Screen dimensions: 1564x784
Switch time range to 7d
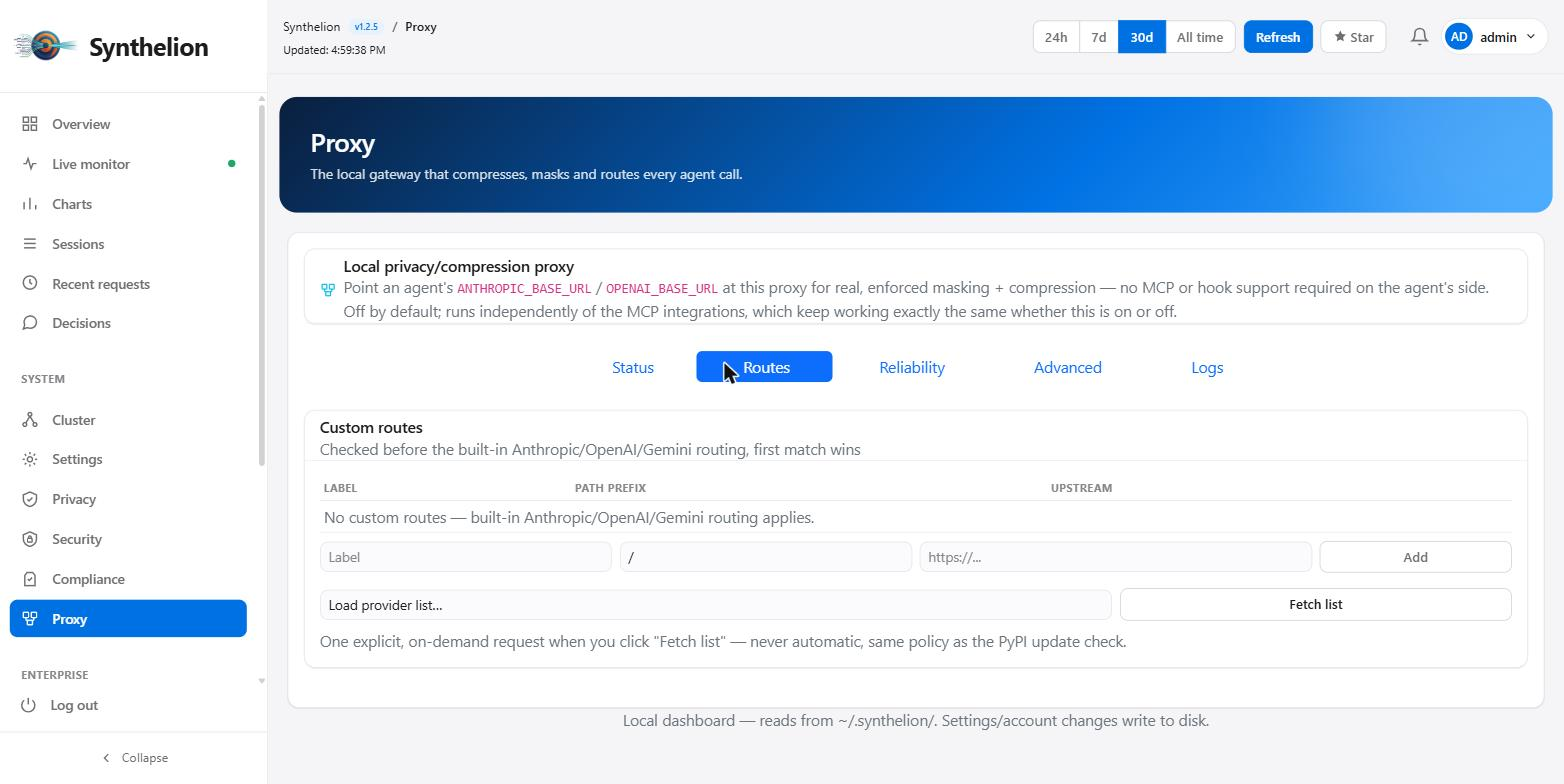point(1098,37)
